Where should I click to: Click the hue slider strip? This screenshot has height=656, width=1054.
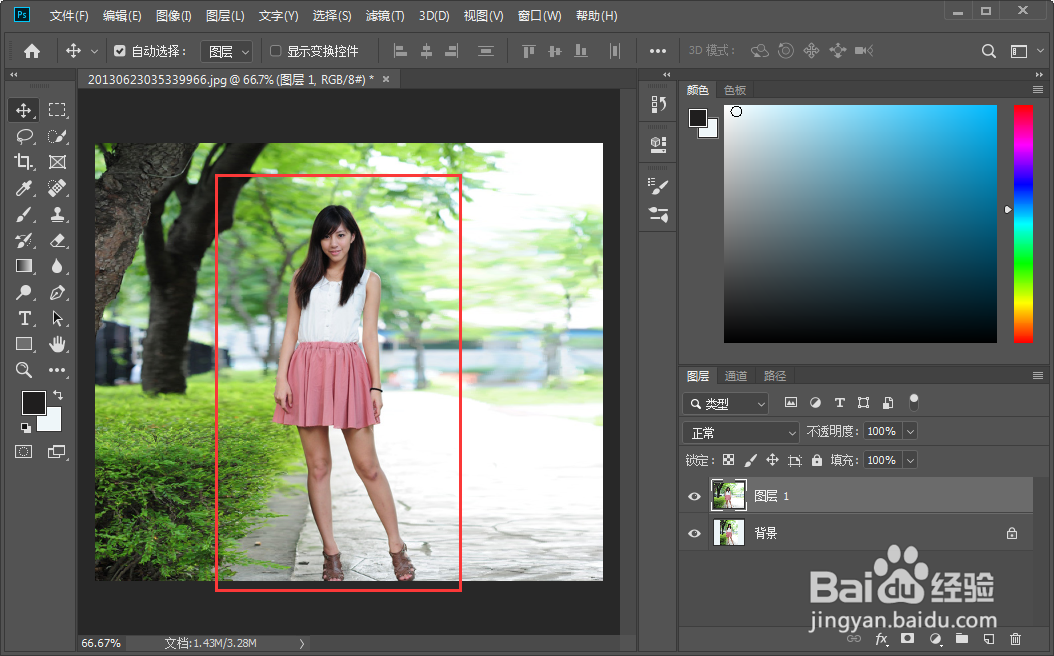point(1023,224)
